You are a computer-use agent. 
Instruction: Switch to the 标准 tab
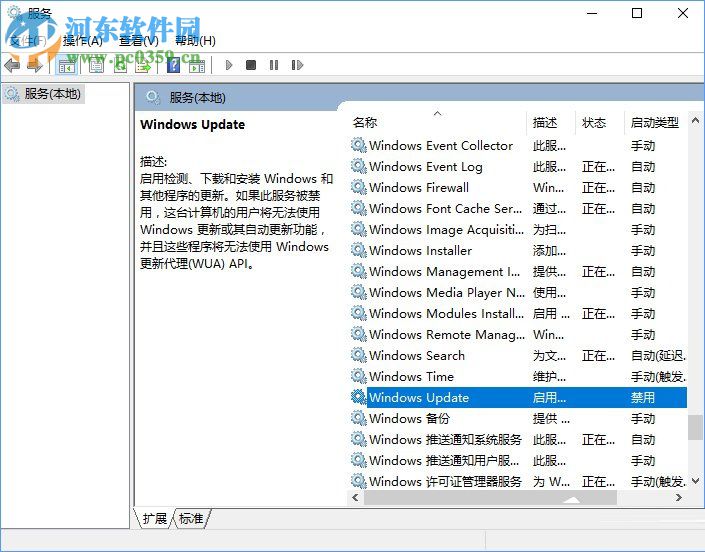point(191,518)
